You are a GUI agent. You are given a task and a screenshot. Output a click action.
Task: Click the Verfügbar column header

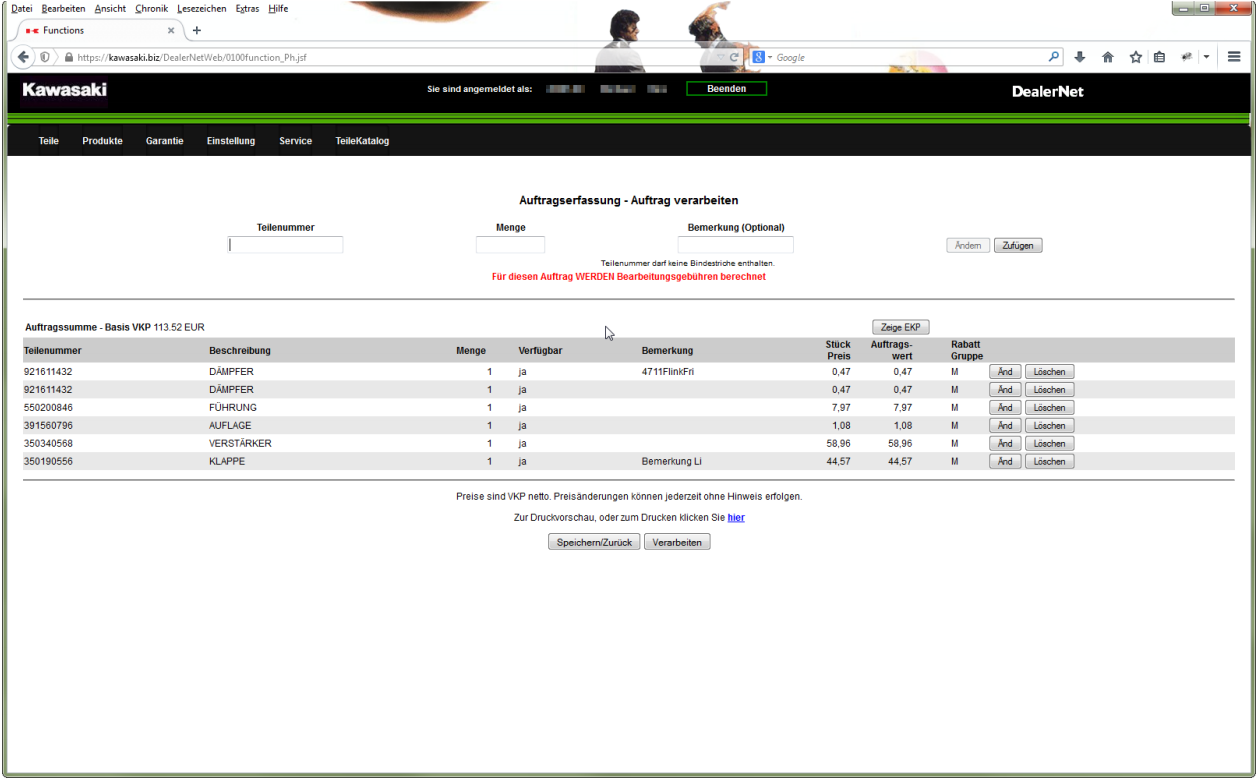coord(540,351)
